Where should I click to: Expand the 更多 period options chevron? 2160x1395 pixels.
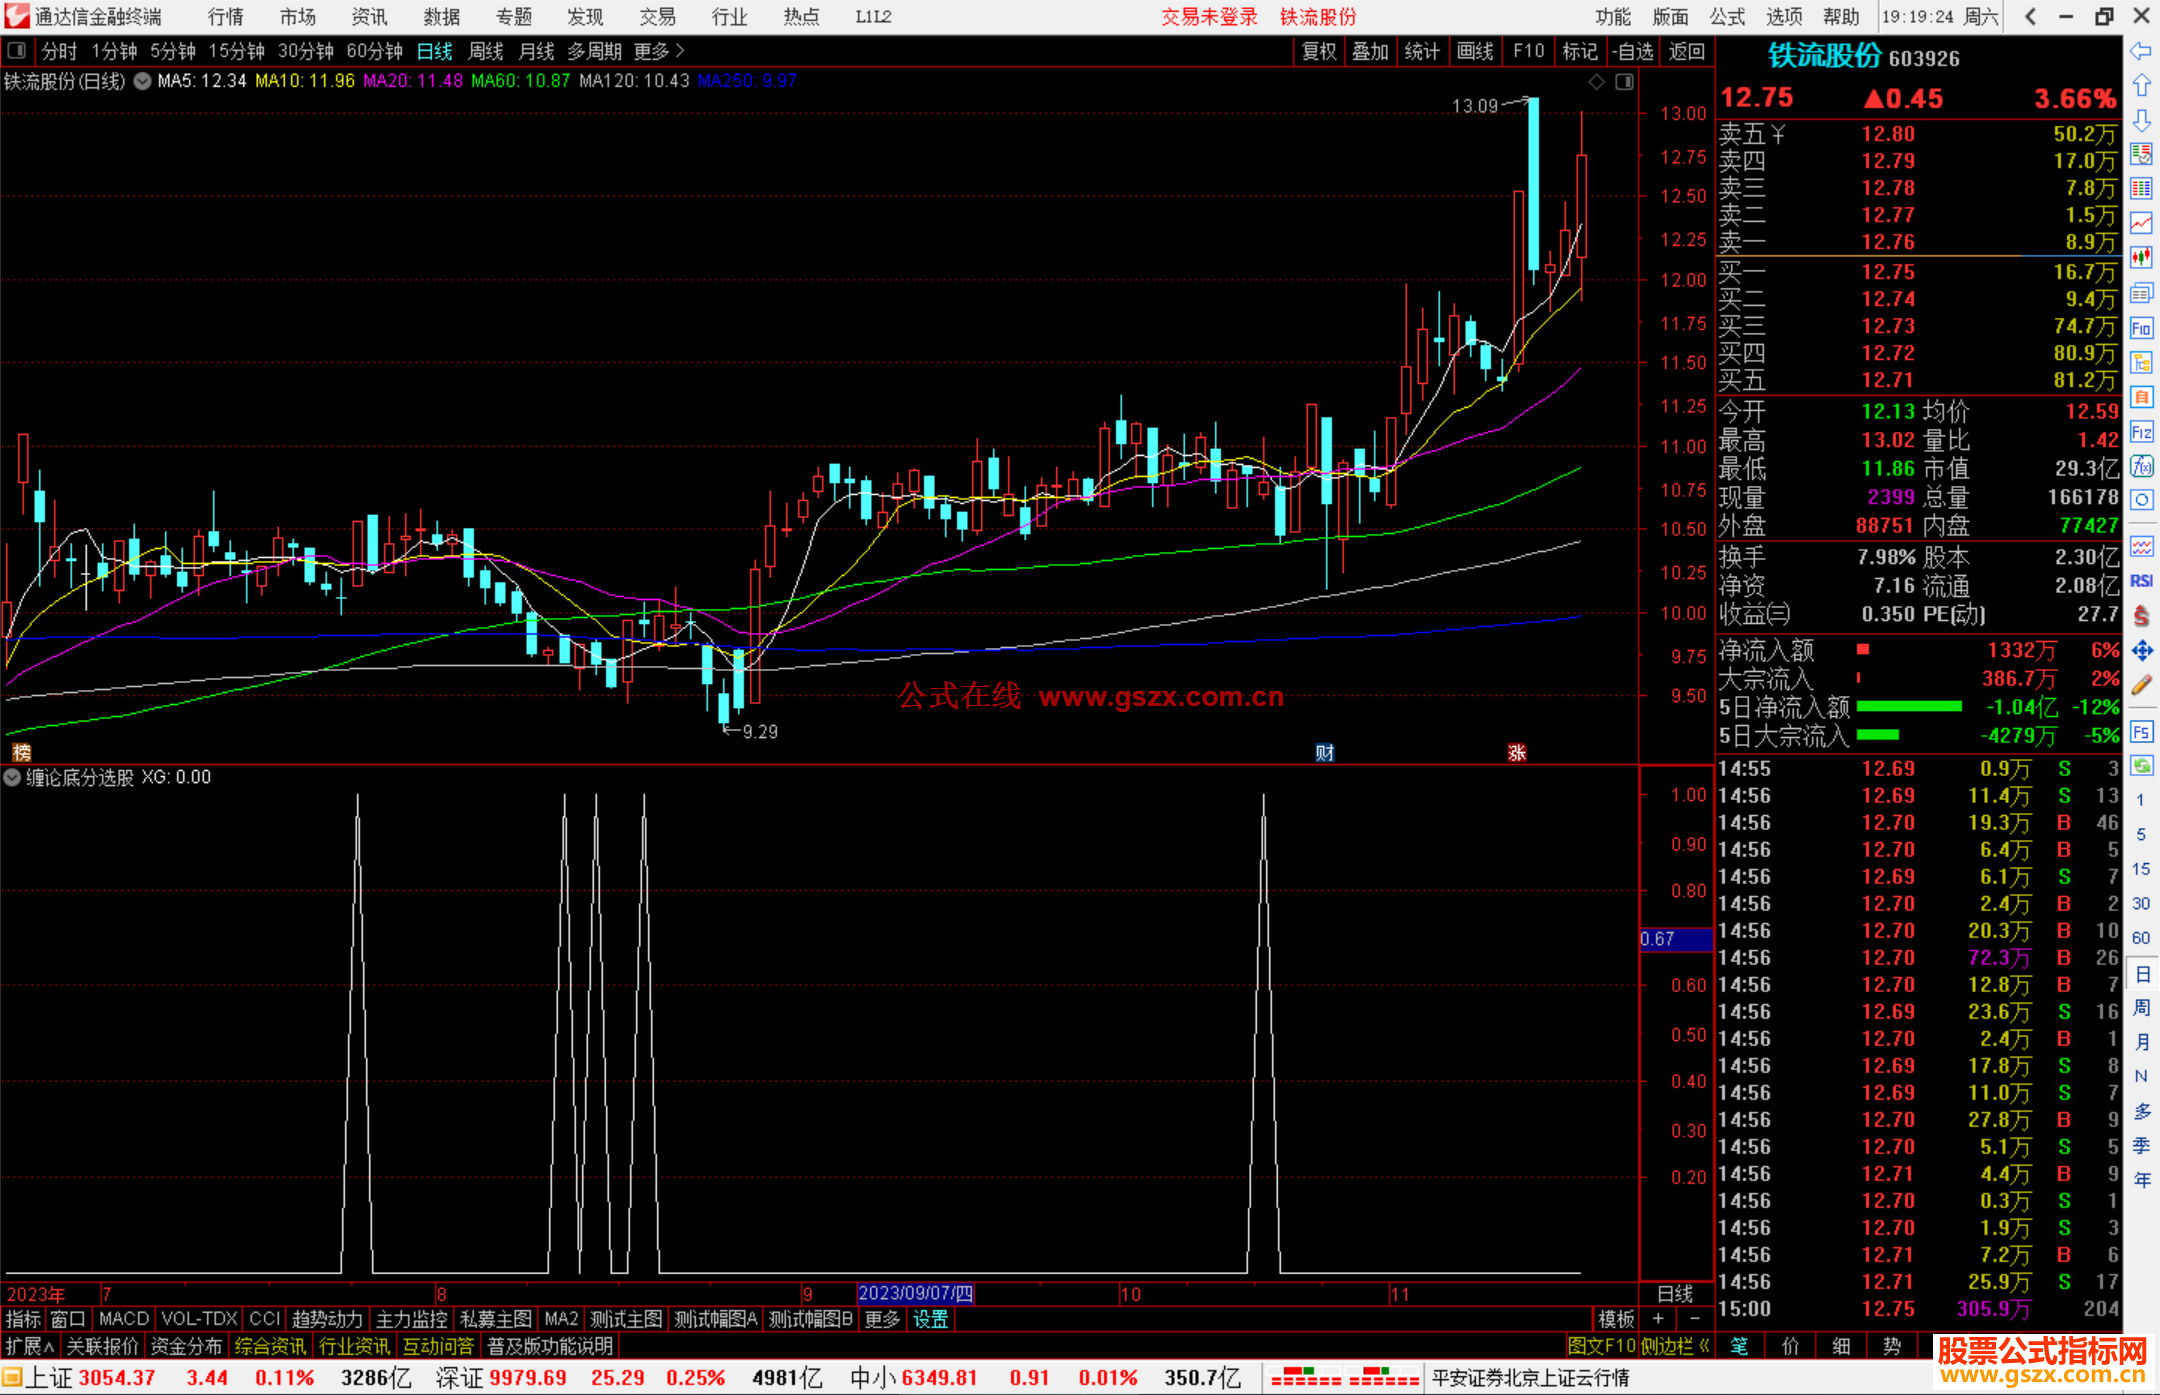pyautogui.click(x=680, y=51)
